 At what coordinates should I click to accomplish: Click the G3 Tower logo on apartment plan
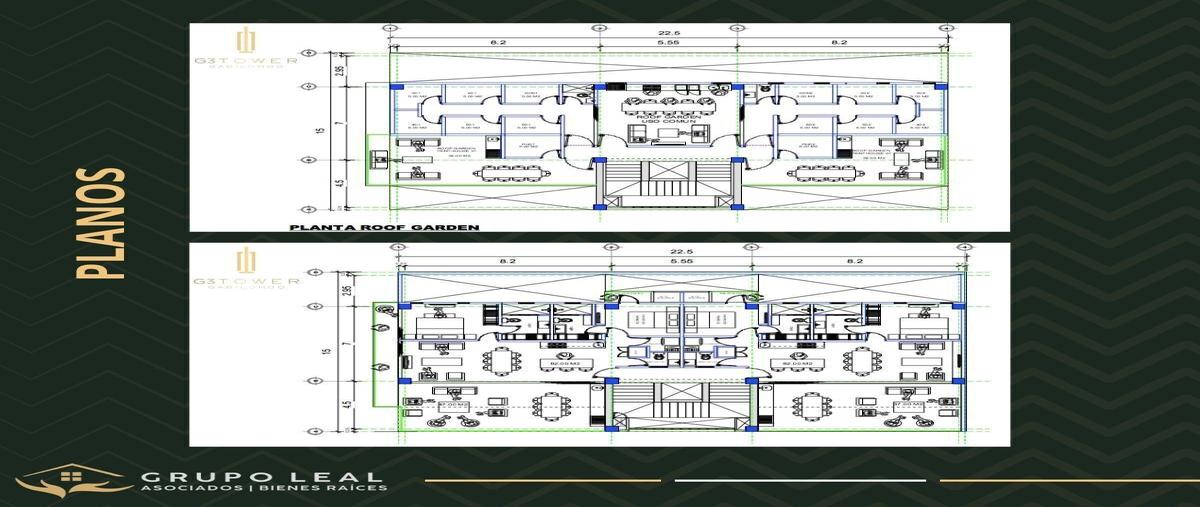click(x=246, y=273)
